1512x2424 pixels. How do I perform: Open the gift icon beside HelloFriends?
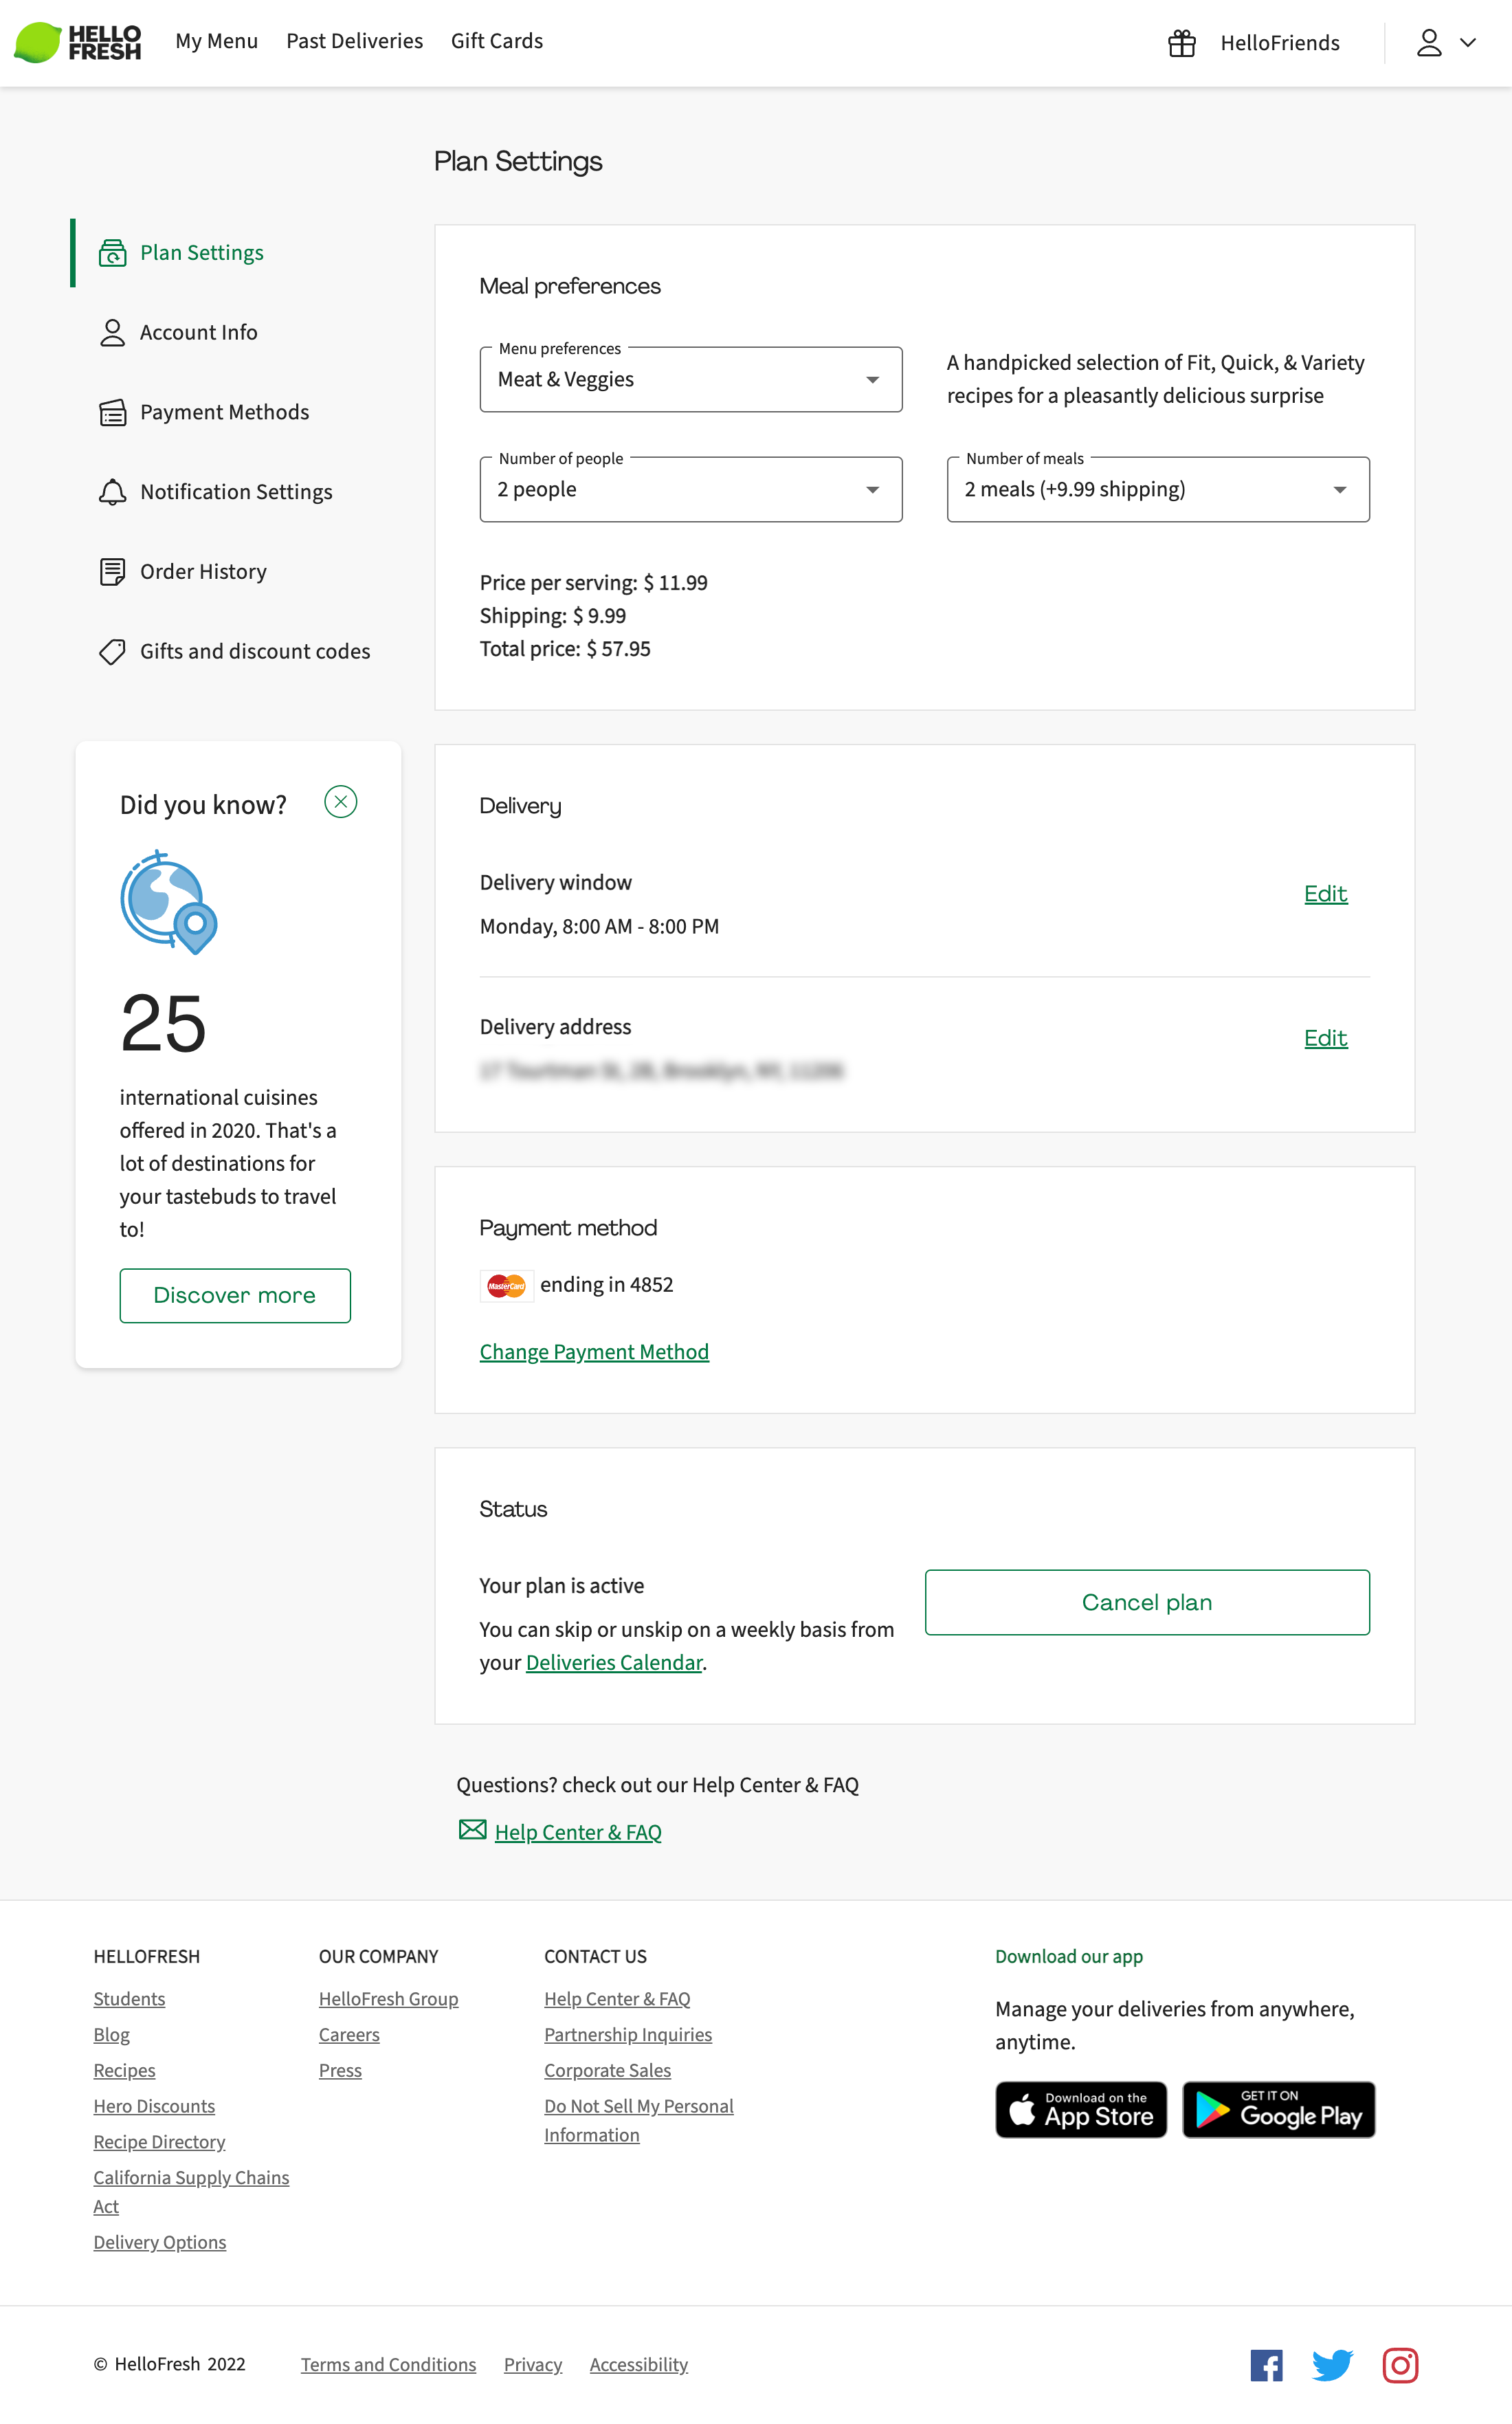1181,42
